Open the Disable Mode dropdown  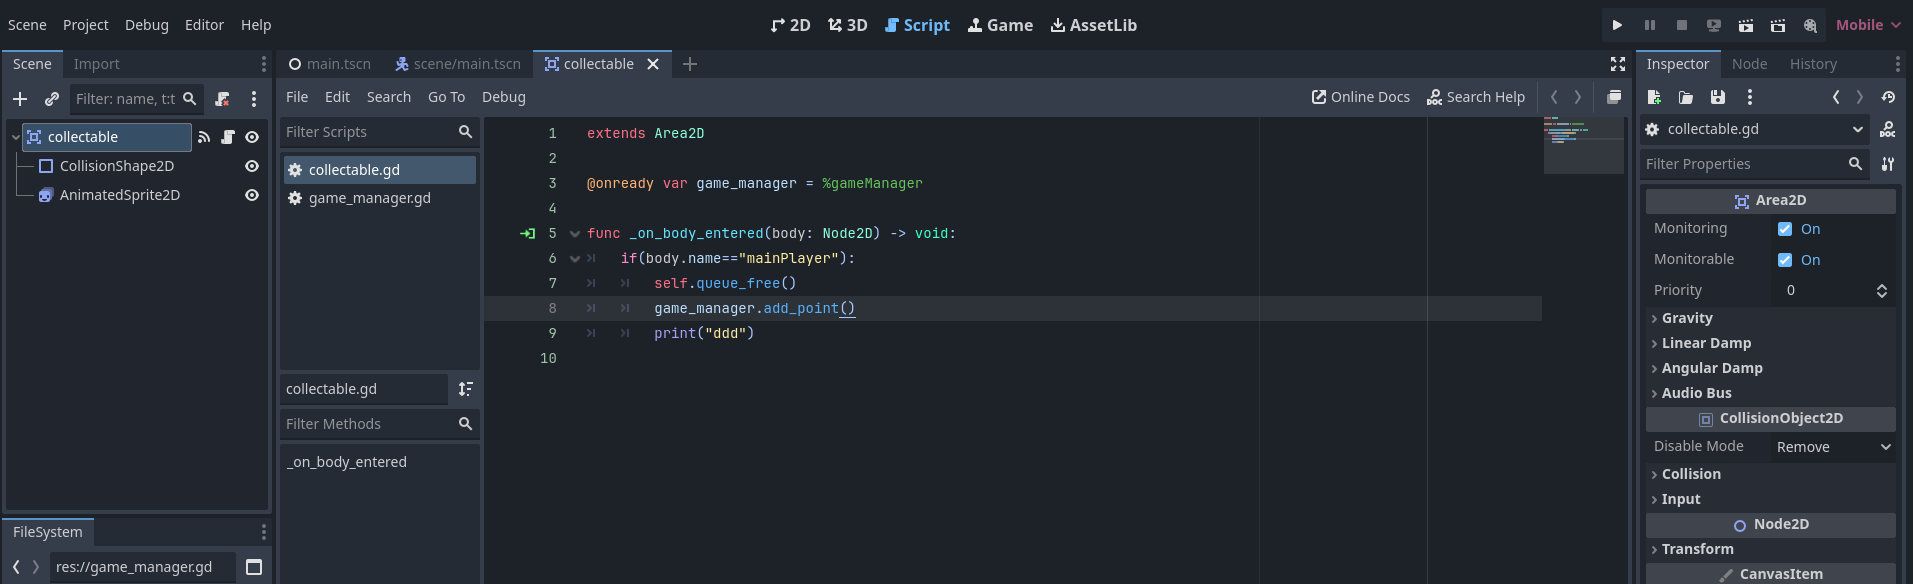coord(1833,447)
